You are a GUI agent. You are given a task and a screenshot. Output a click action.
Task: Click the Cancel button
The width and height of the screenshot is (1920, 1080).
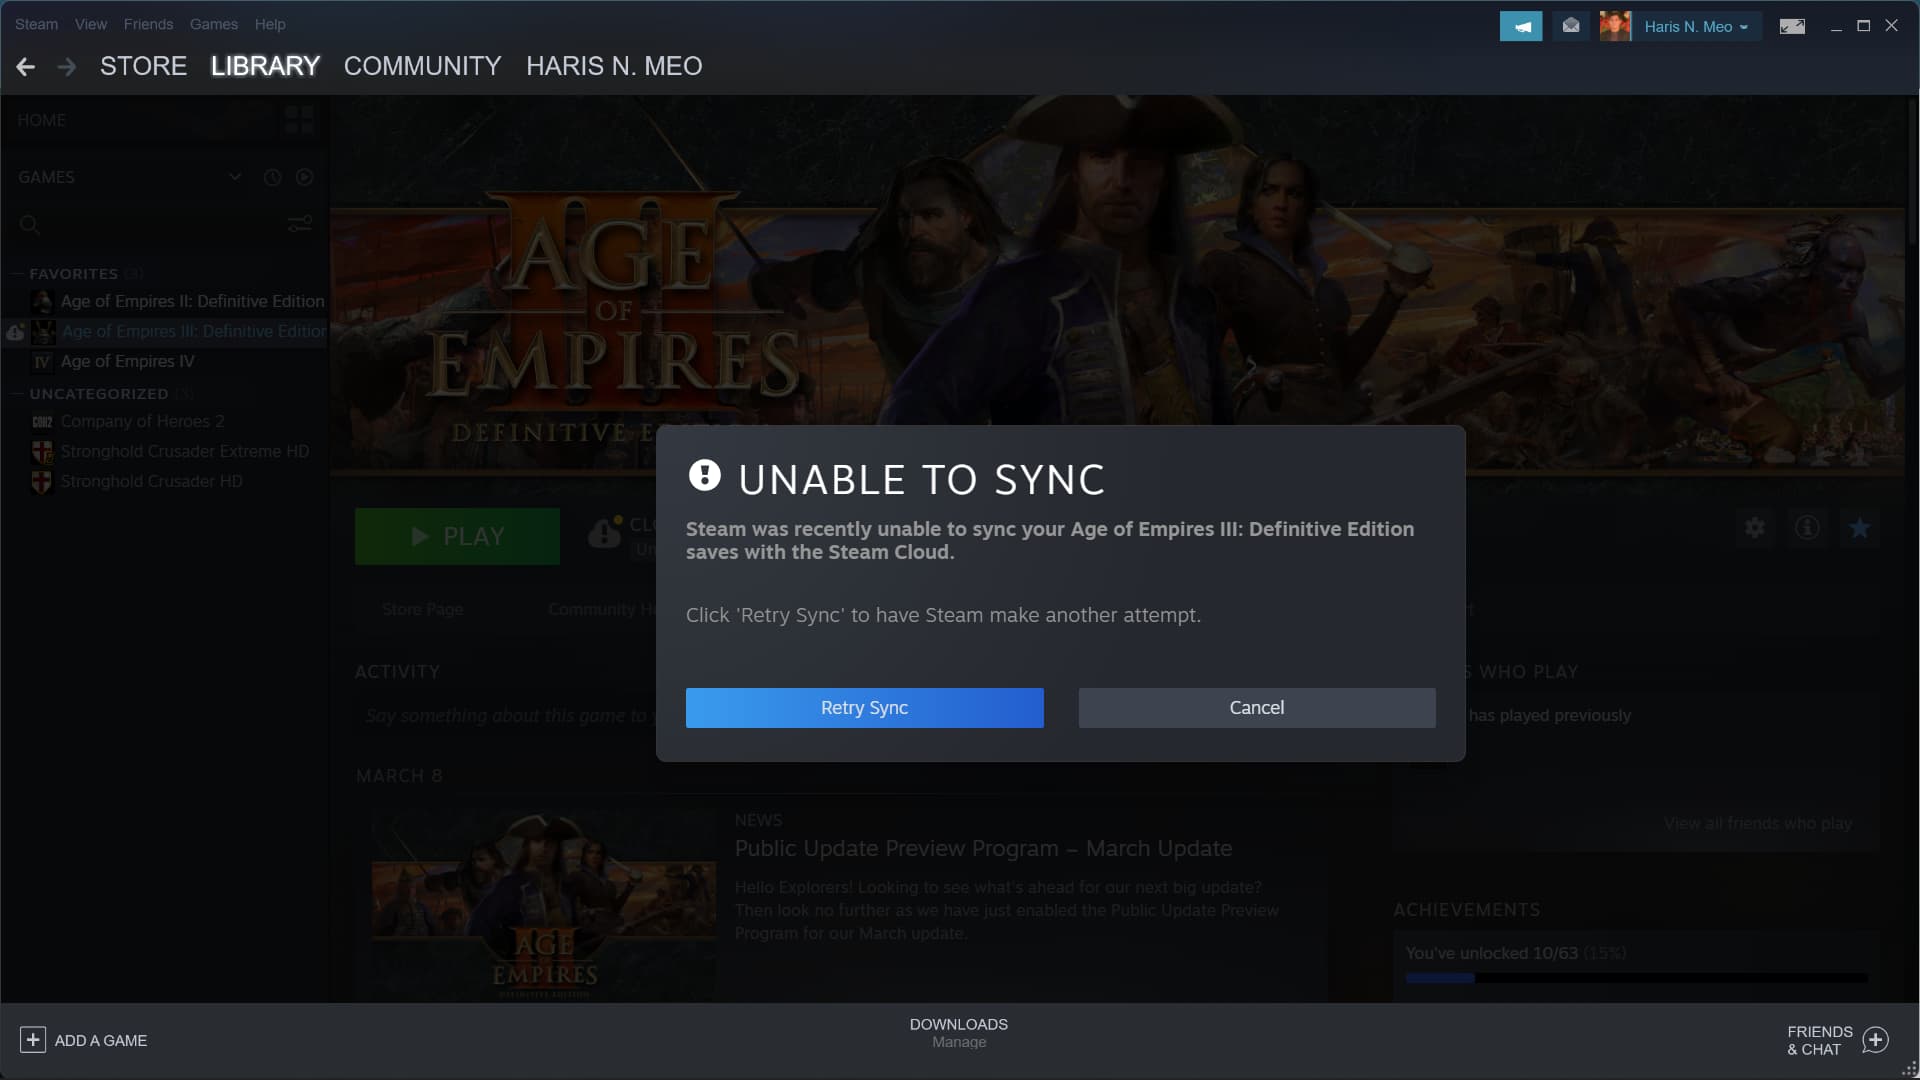click(x=1257, y=707)
